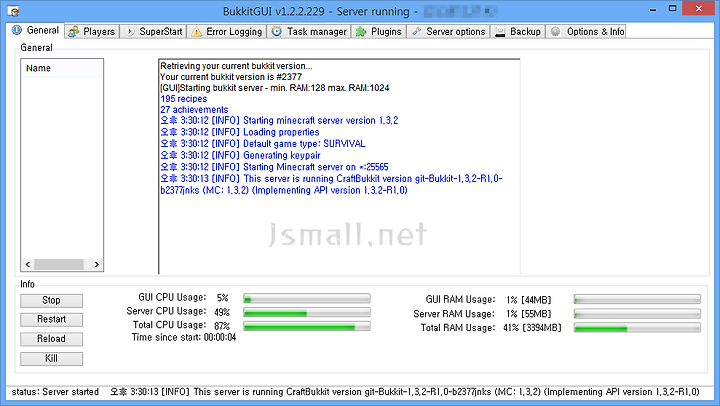720x406 pixels.
Task: Click the 49% server CPU value
Action: (x=222, y=312)
